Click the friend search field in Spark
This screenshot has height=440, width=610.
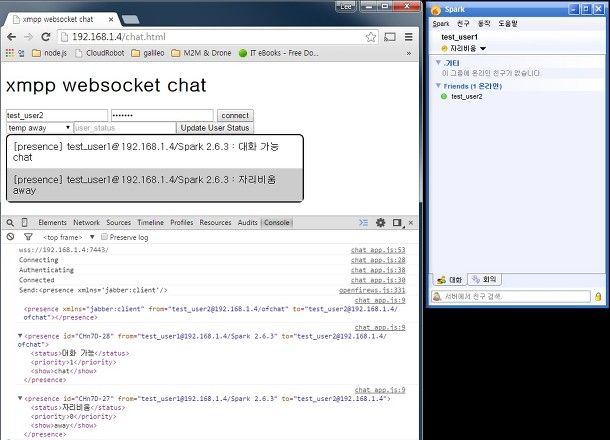pos(511,296)
